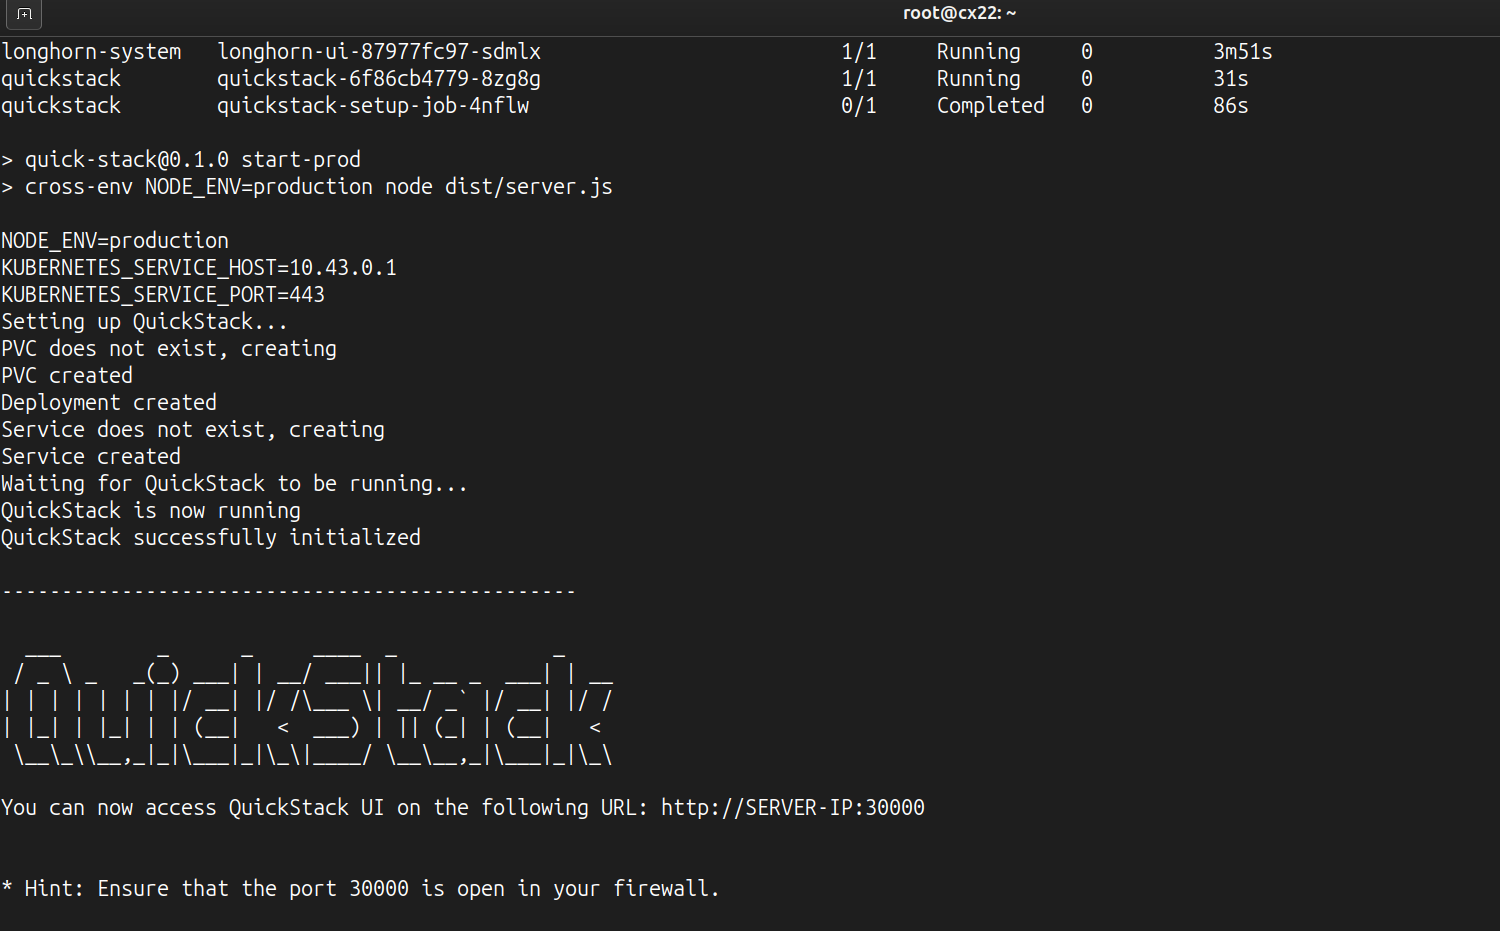
Task: Click the PVC created line
Action: coord(67,376)
